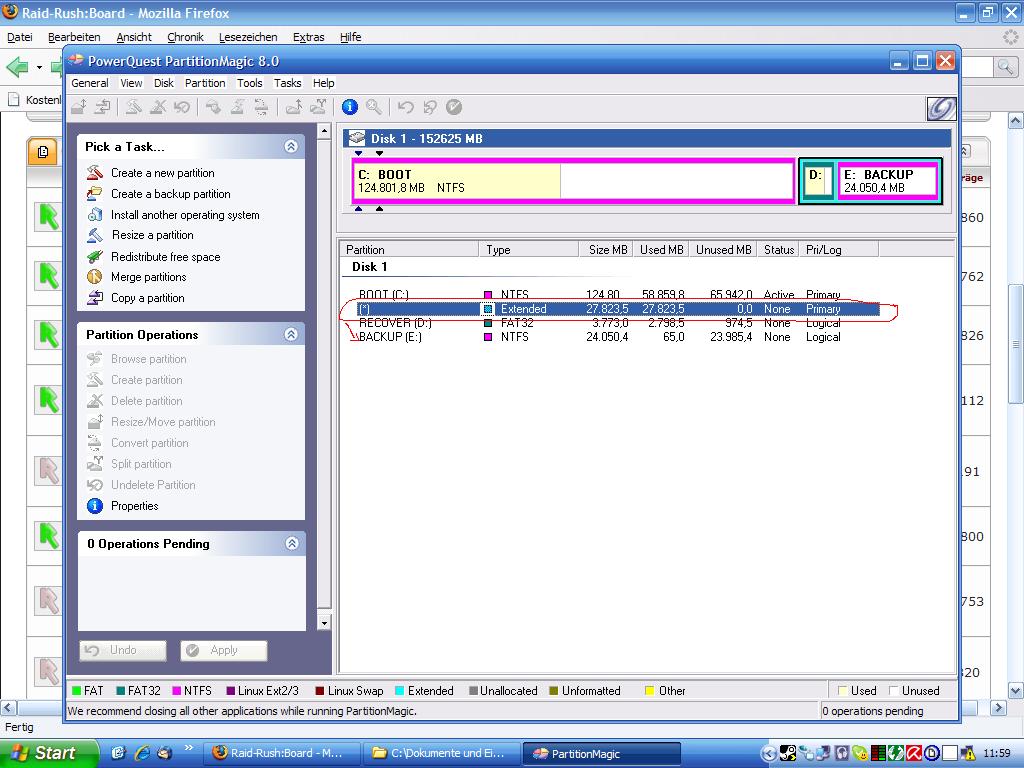
Task: Select the C: BOOT block in disk map
Action: pos(573,181)
